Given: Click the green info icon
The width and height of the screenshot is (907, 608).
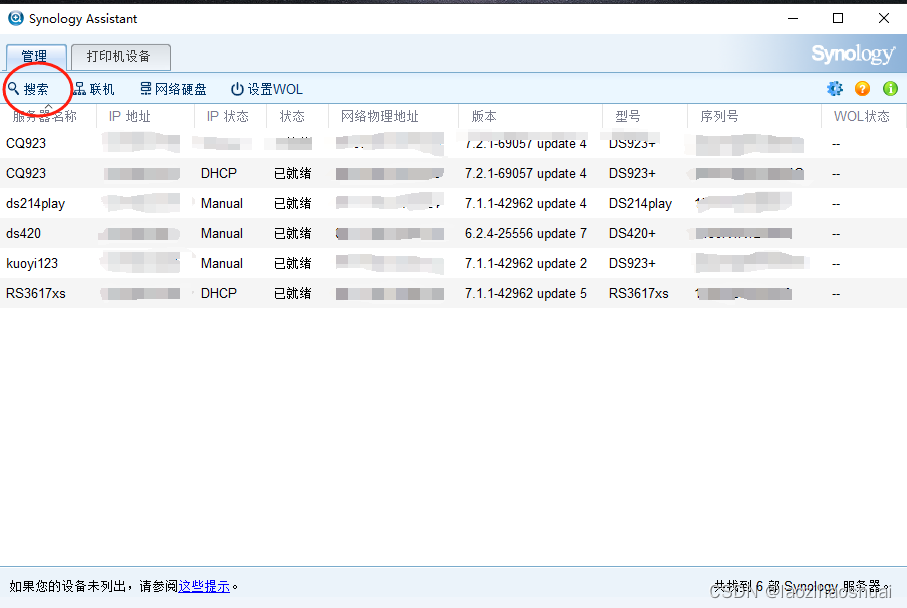Looking at the screenshot, I should (x=890, y=89).
